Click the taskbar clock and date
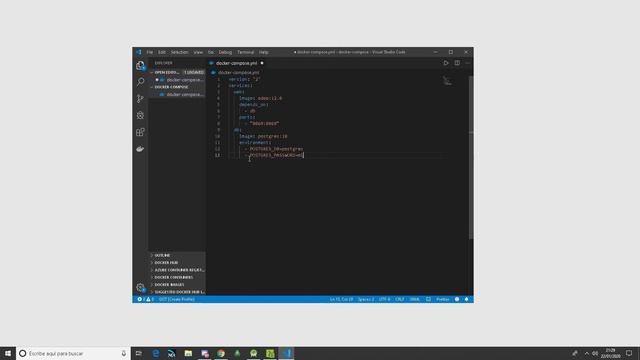Image resolution: width=640 pixels, height=360 pixels. tap(611, 353)
